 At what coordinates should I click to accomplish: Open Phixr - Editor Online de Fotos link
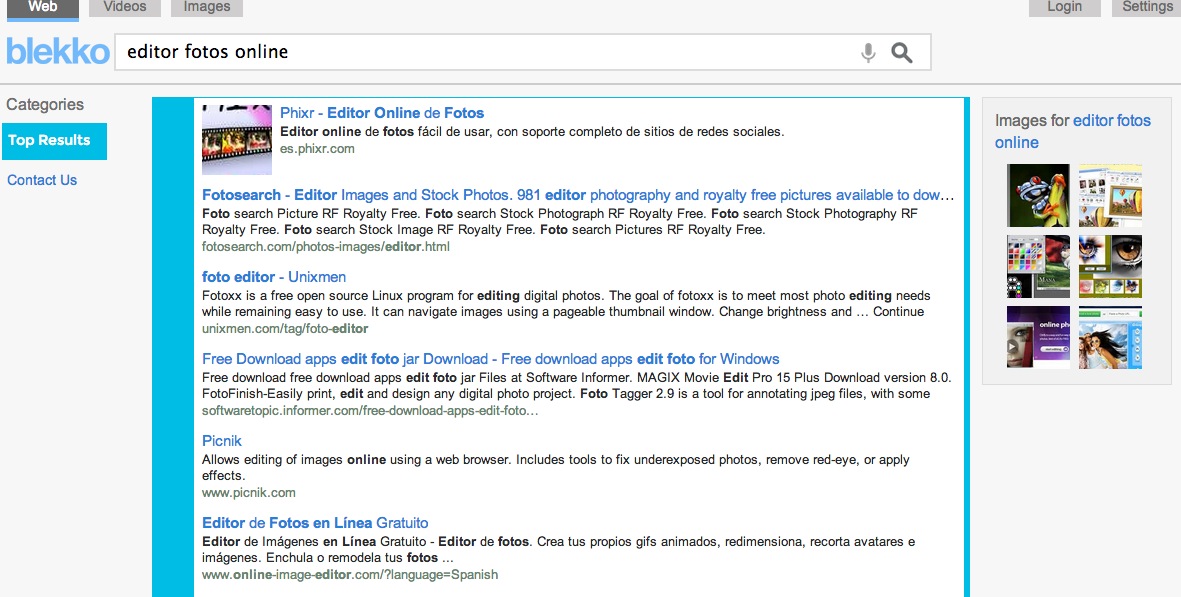coord(382,113)
